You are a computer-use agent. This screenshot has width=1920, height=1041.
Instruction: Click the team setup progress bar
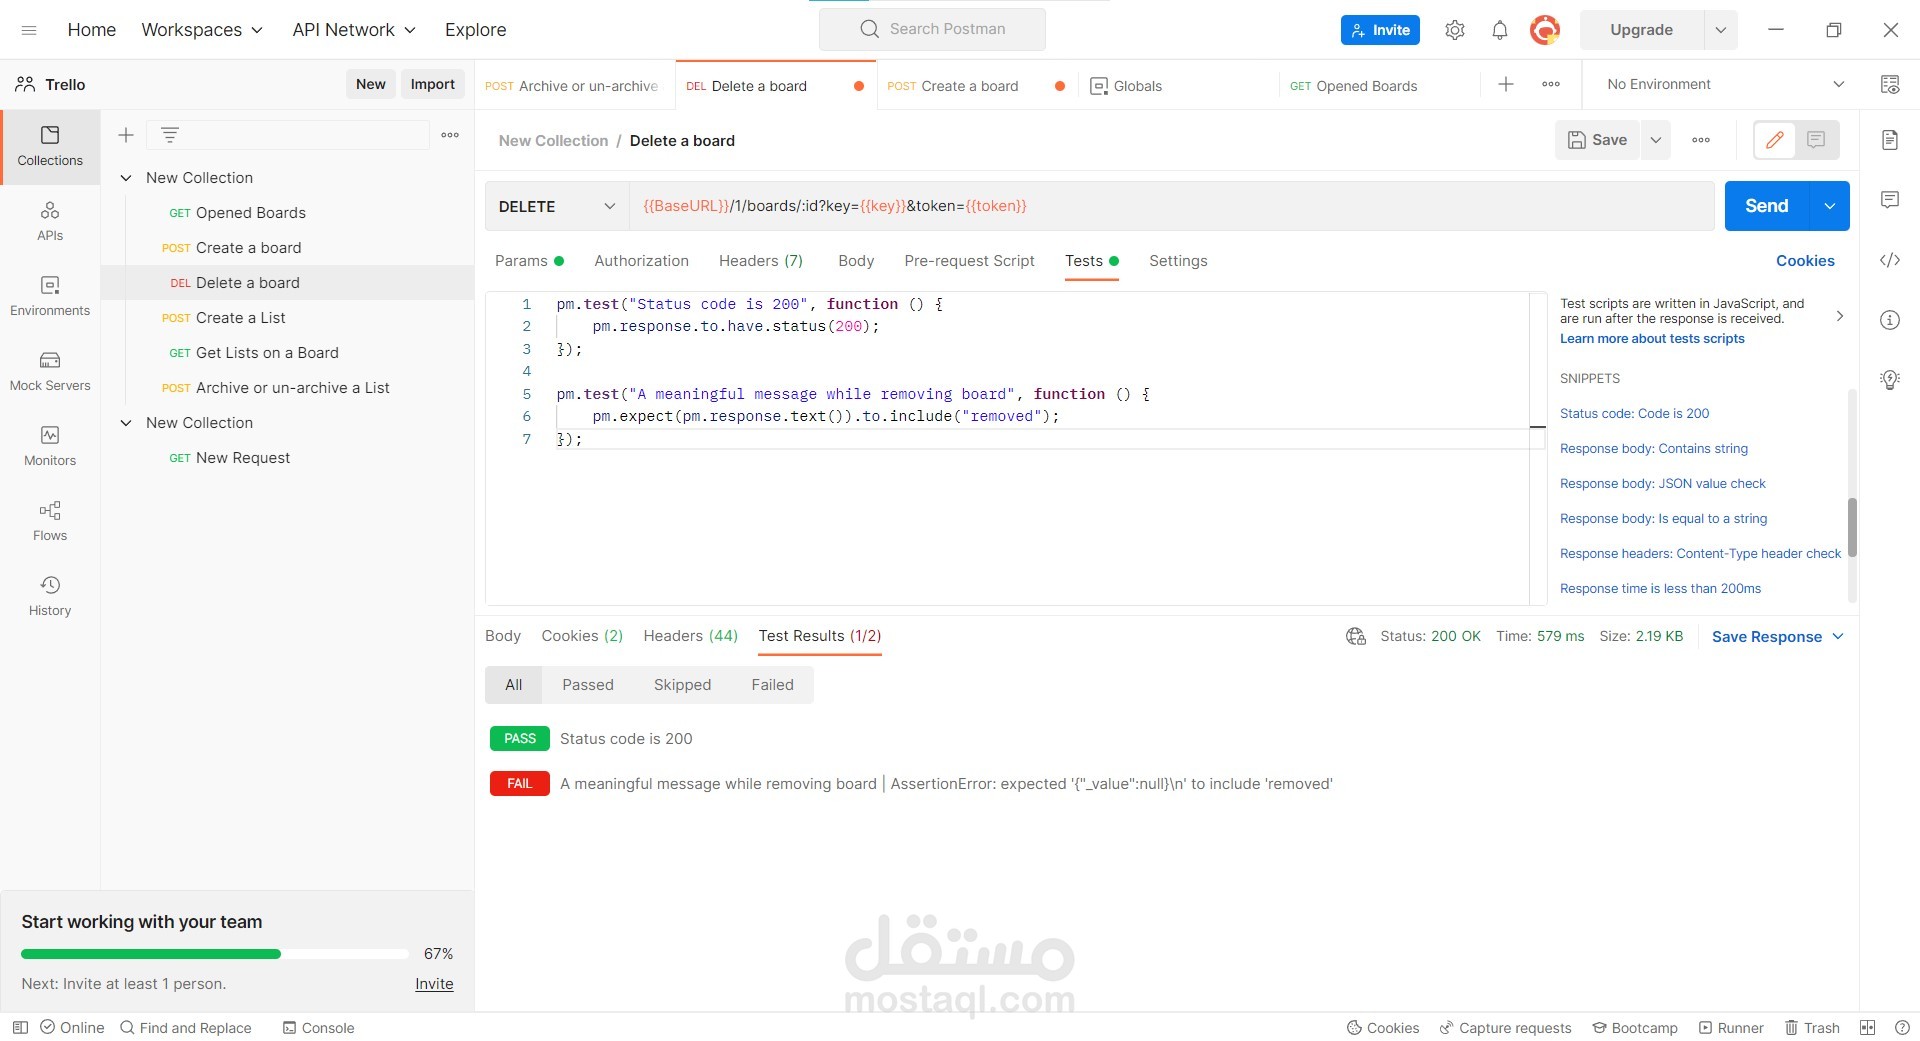tap(214, 954)
